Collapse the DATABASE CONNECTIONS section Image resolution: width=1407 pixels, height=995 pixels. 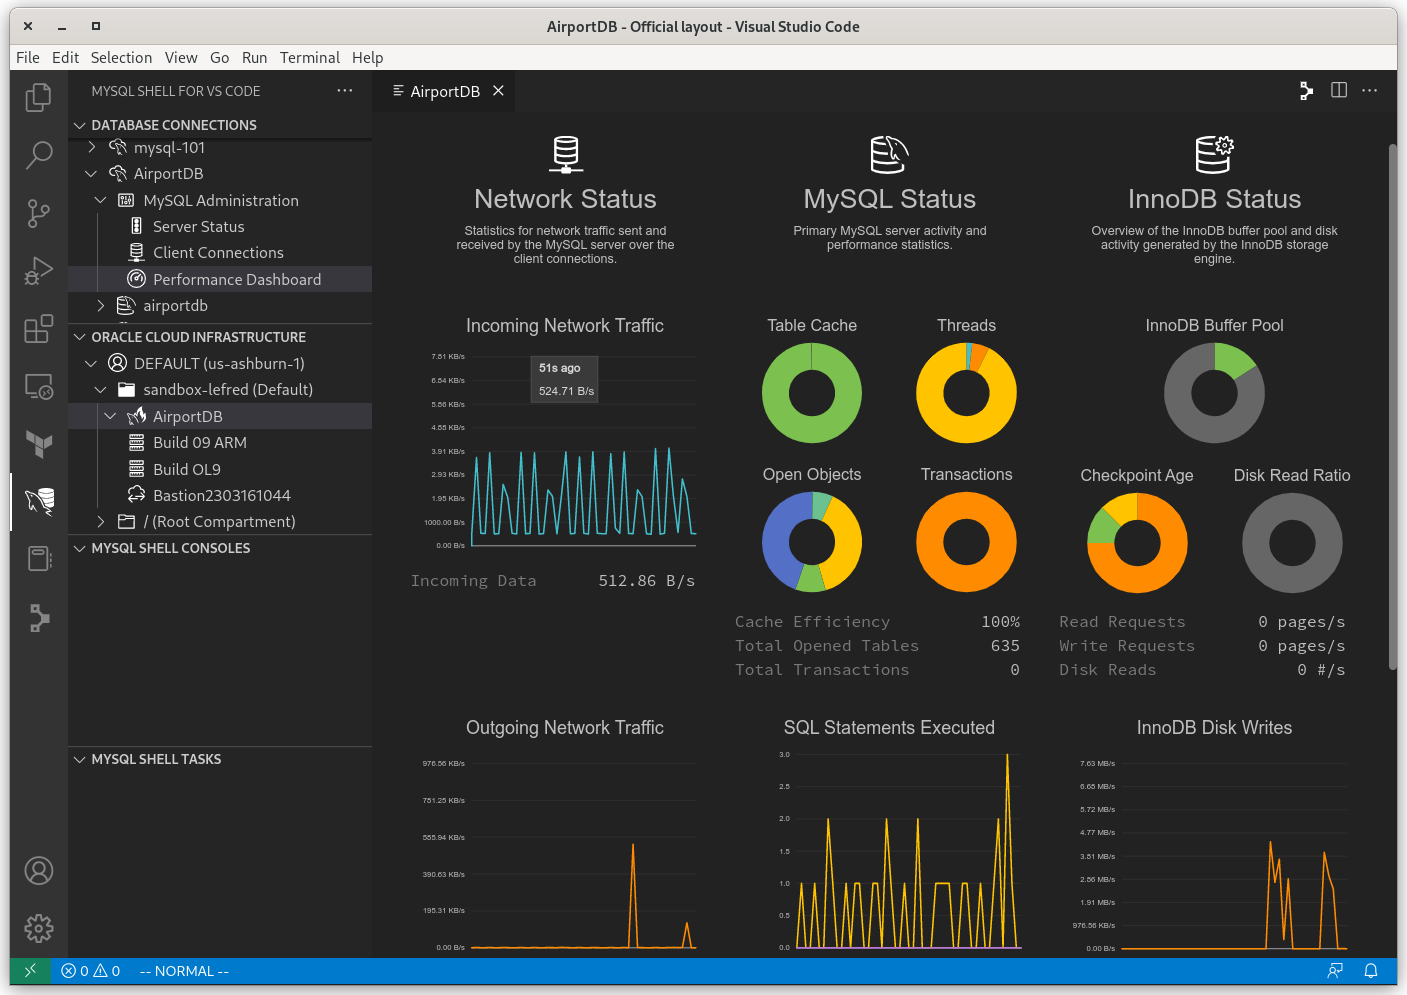tap(80, 124)
